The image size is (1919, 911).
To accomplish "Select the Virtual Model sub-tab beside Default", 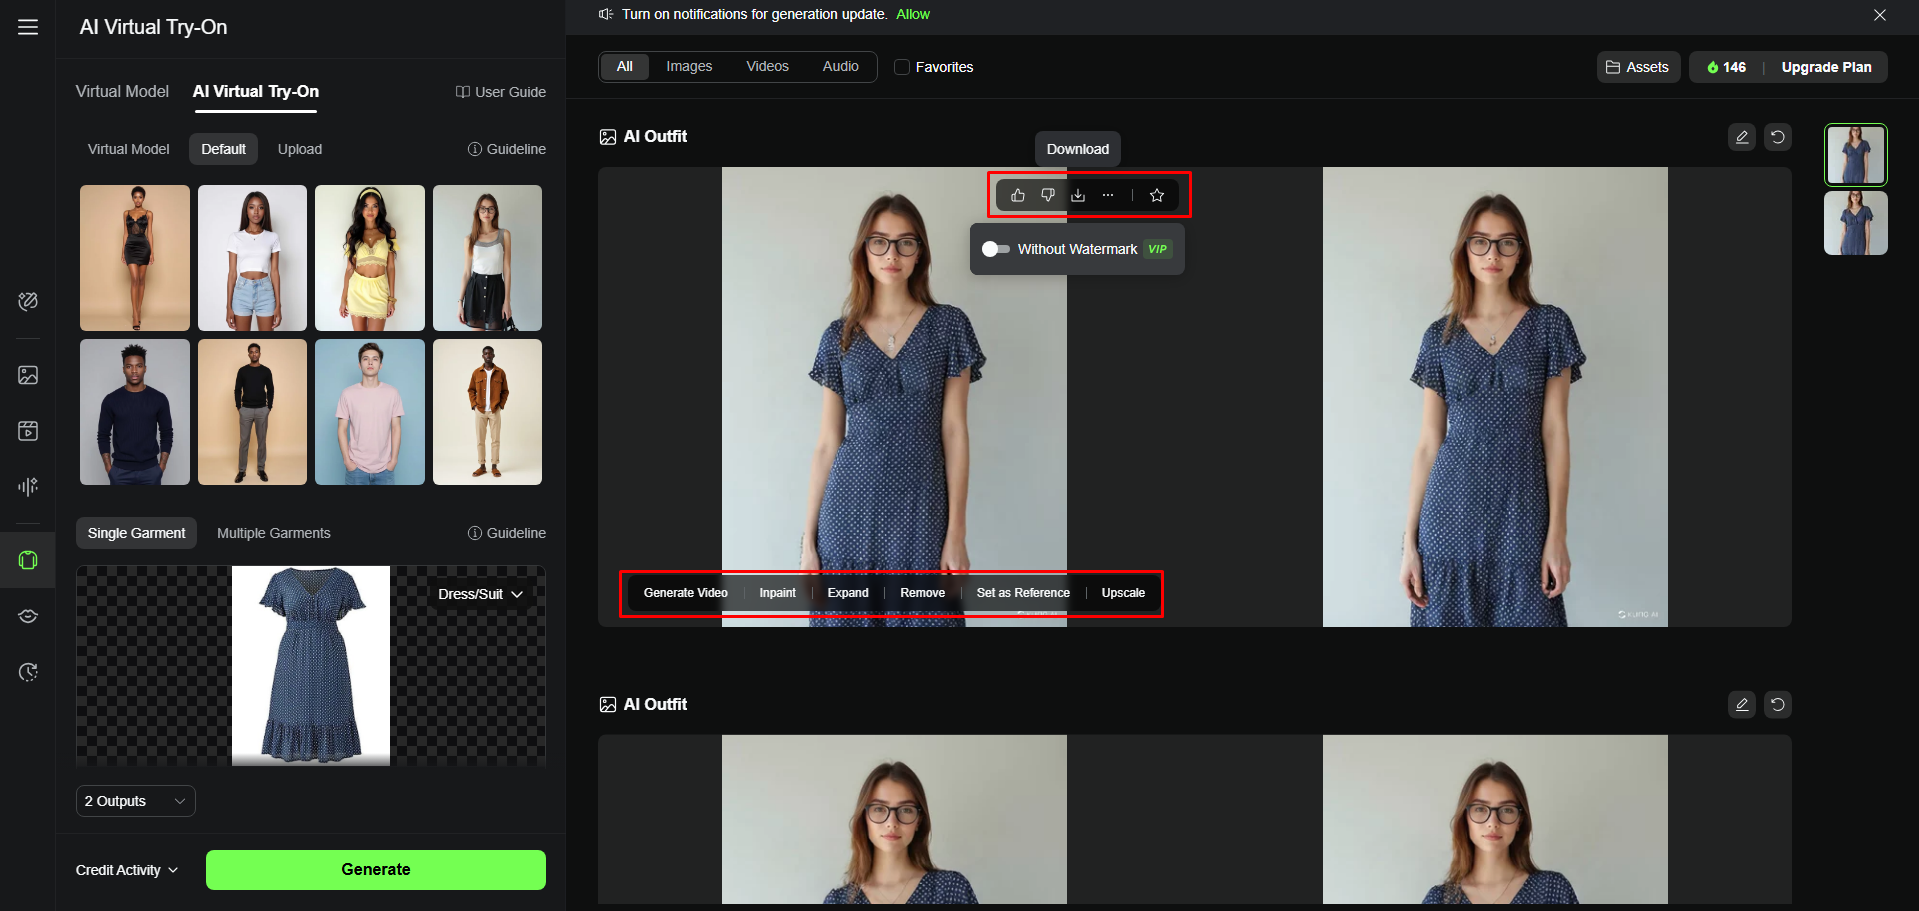I will [129, 149].
